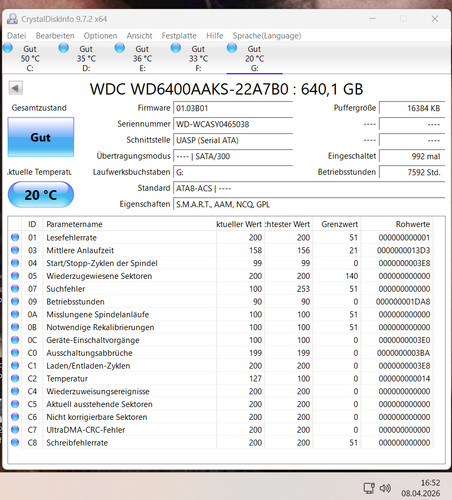Open the Hilfe menu
The image size is (452, 500).
coord(215,36)
